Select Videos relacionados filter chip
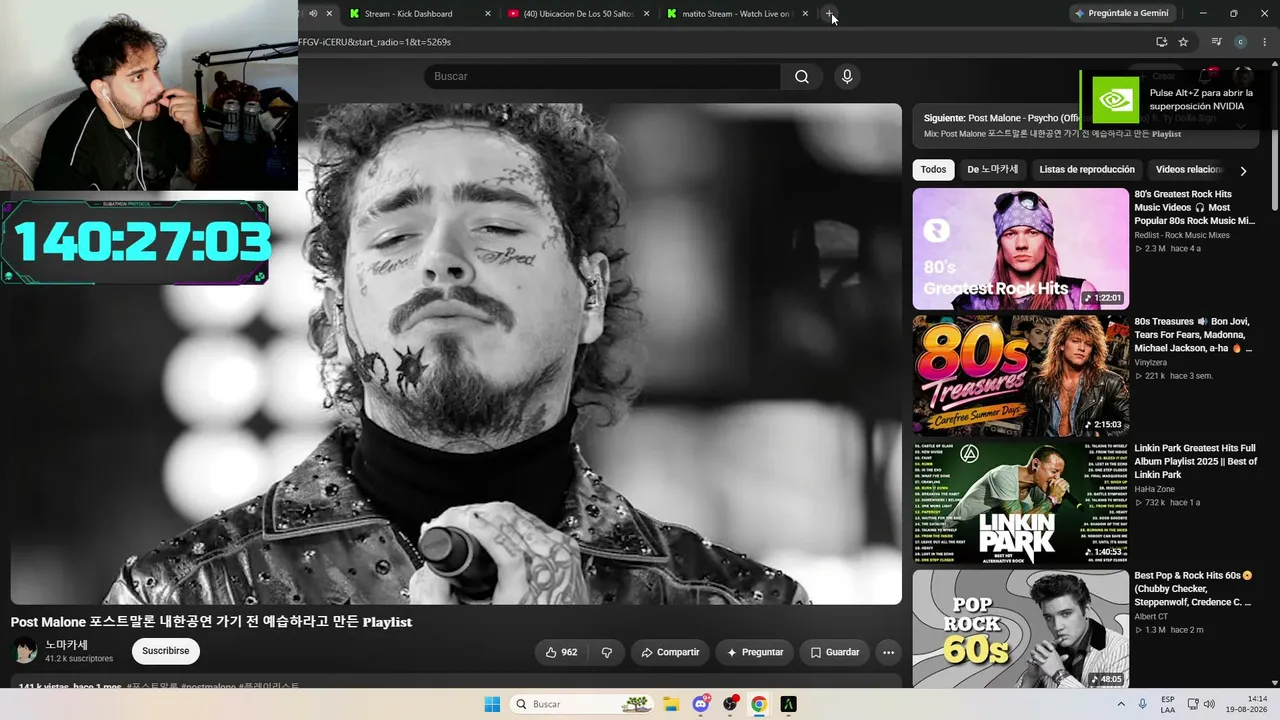 [1189, 170]
